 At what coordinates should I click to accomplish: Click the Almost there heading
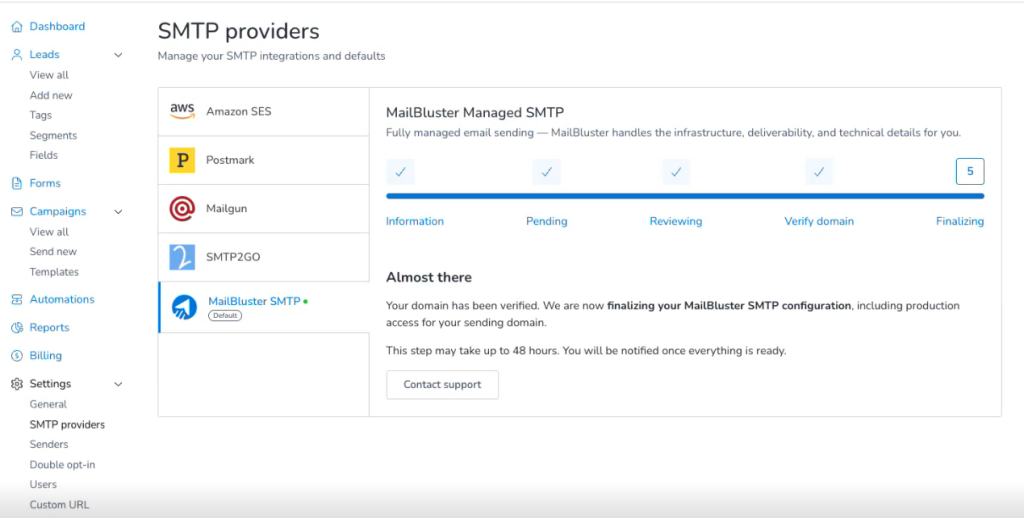tap(428, 278)
